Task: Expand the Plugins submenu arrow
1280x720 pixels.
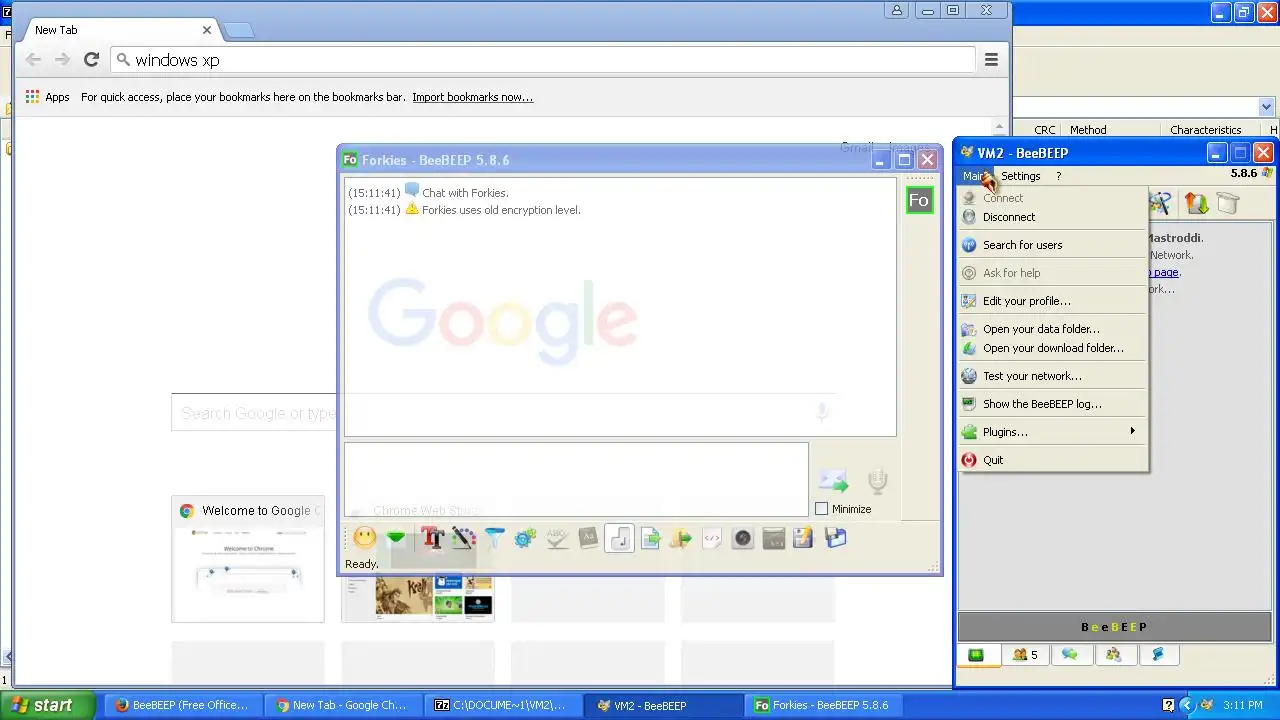Action: 1132,431
